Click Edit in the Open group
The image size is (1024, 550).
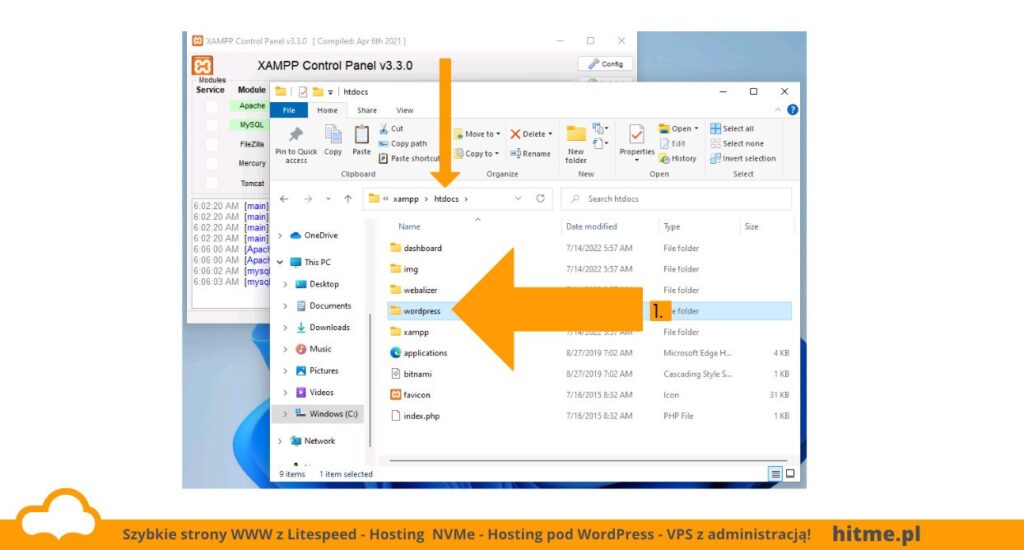(673, 144)
